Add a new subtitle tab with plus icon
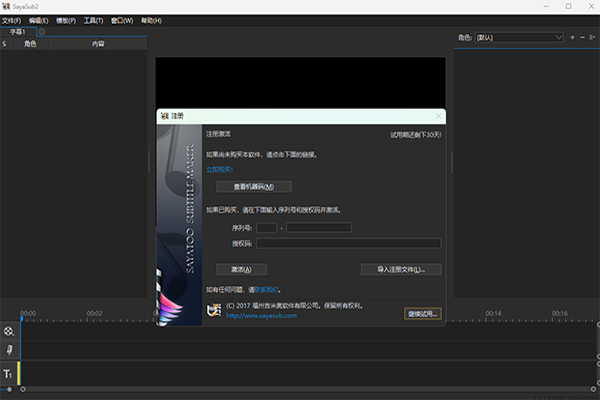The image size is (600, 400). (41, 32)
